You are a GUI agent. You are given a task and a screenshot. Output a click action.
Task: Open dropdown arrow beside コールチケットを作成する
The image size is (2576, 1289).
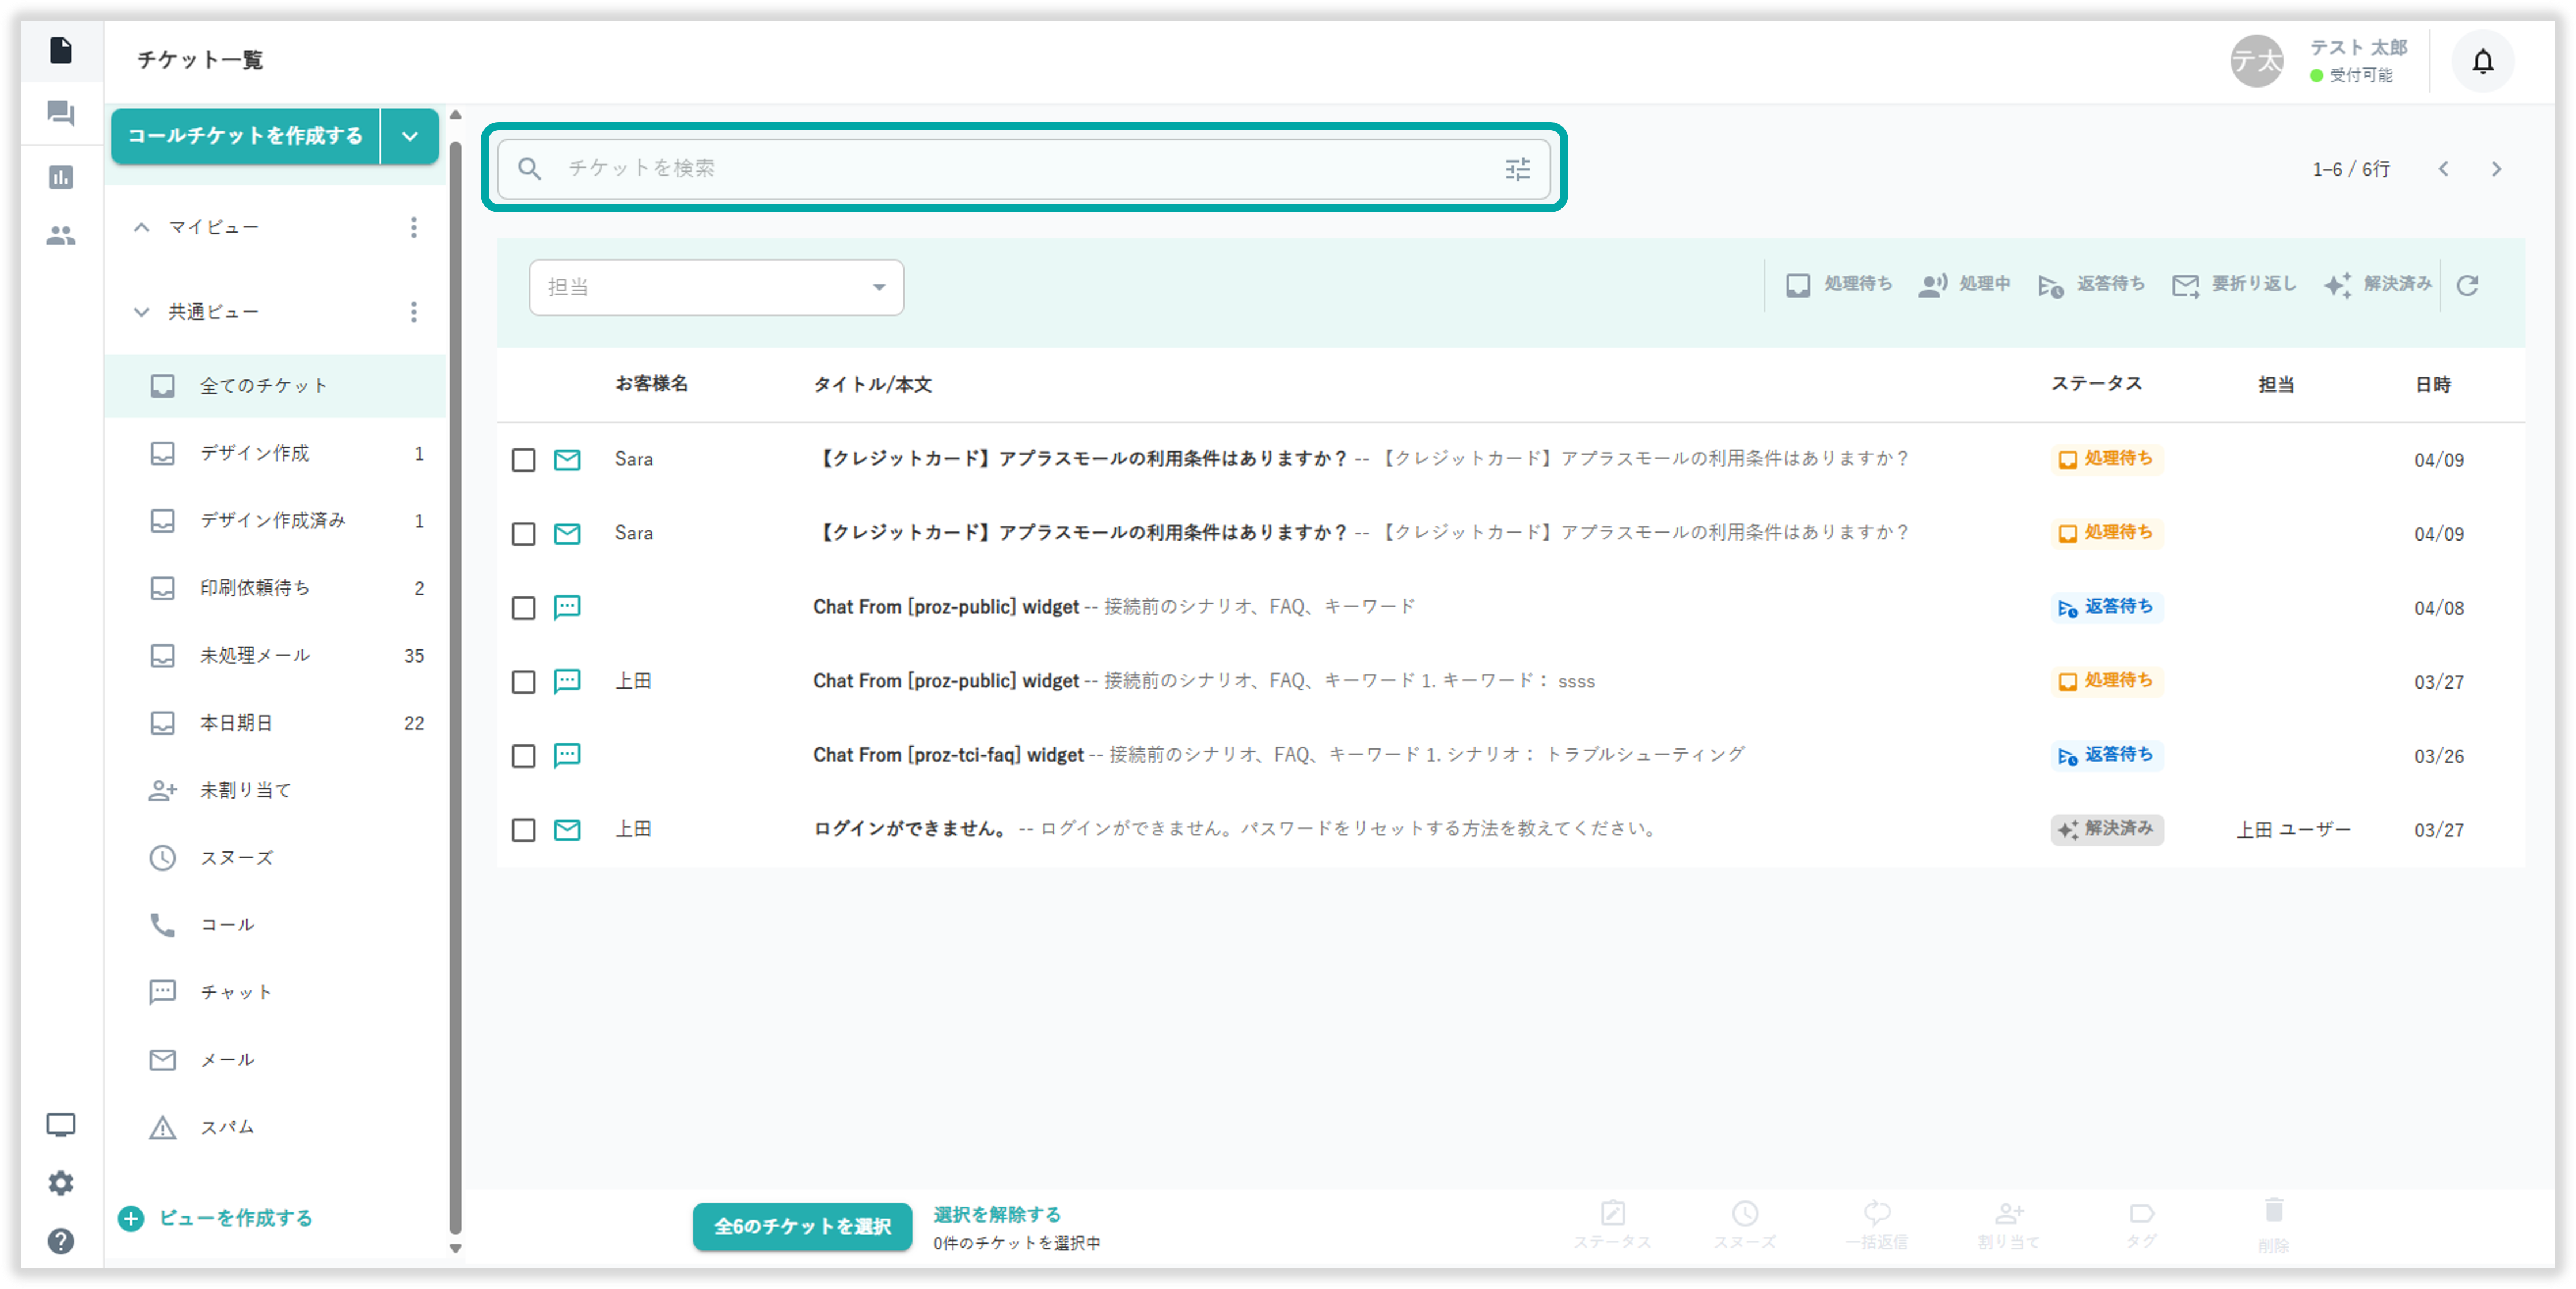(410, 137)
